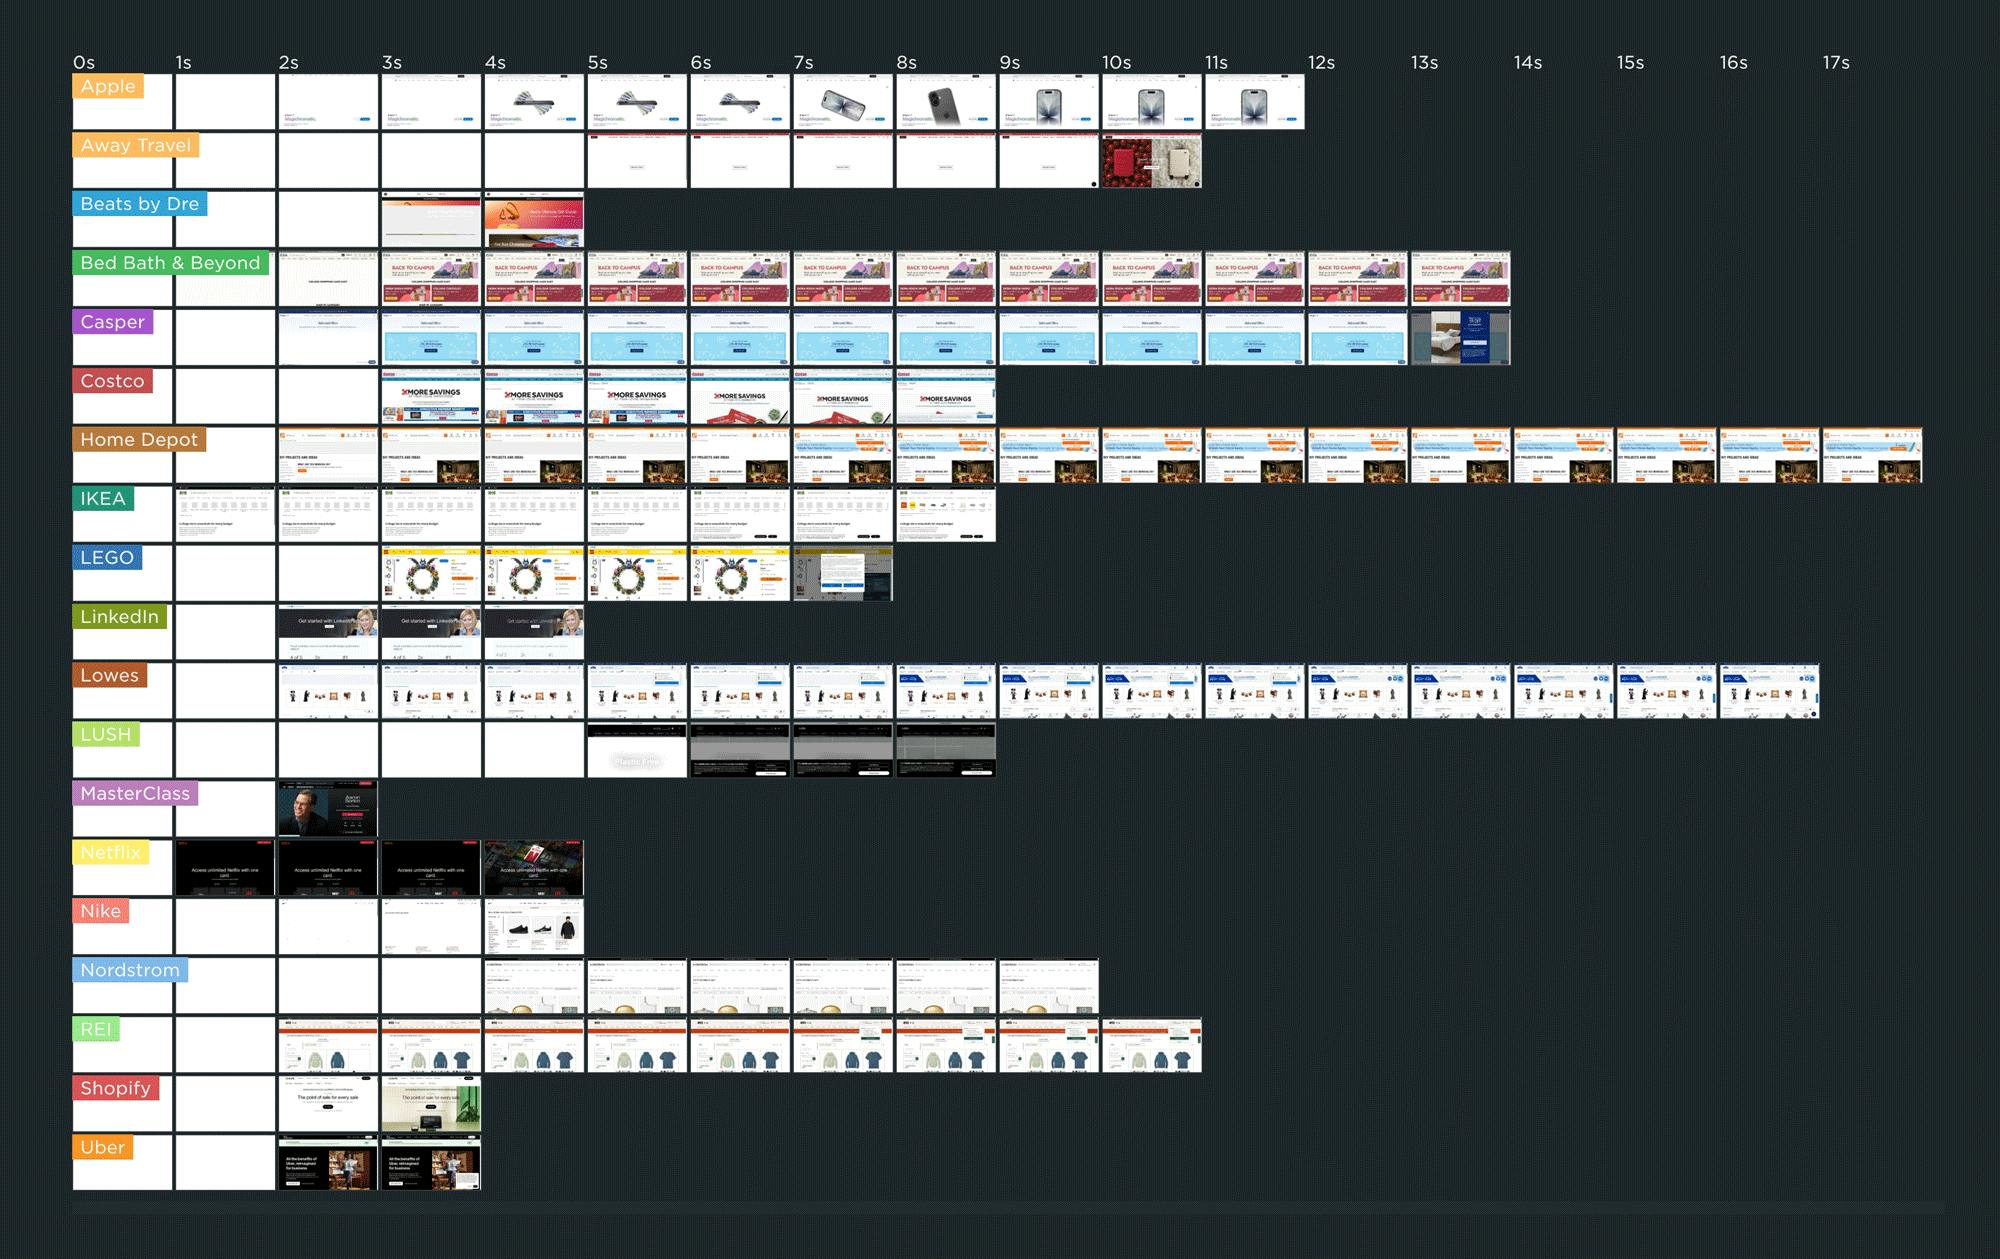Select IKEA's first frame at 1s
Viewport: 2000px width, 1259px height.
[x=225, y=514]
